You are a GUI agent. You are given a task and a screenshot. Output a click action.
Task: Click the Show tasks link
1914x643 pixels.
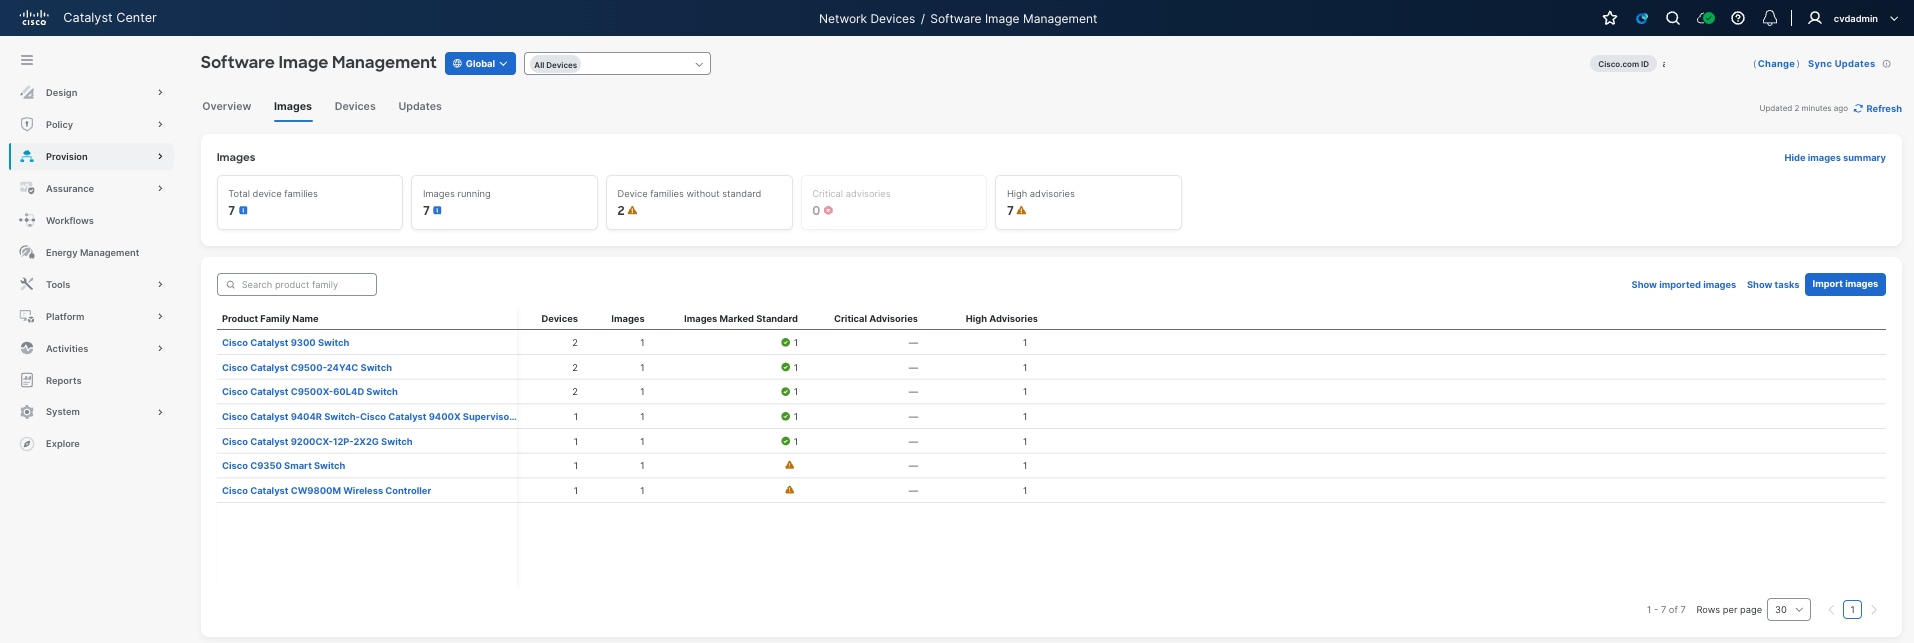click(1773, 285)
